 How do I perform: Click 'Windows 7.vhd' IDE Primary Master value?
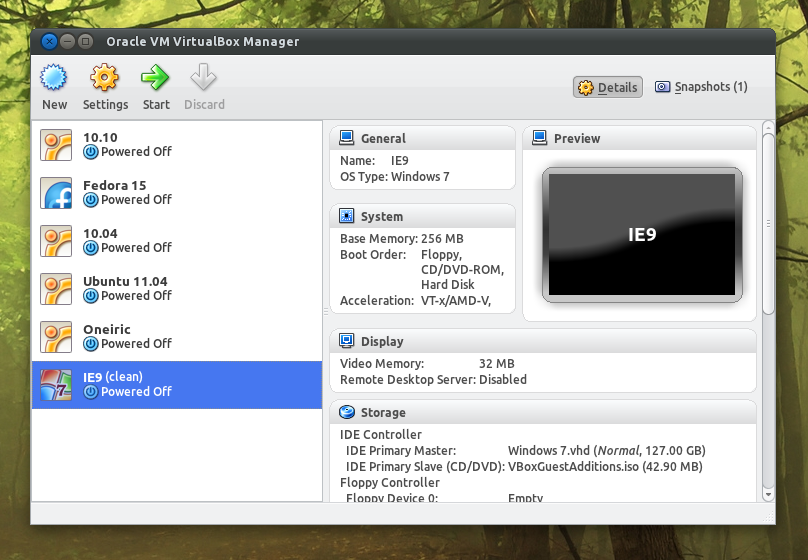click(x=607, y=451)
